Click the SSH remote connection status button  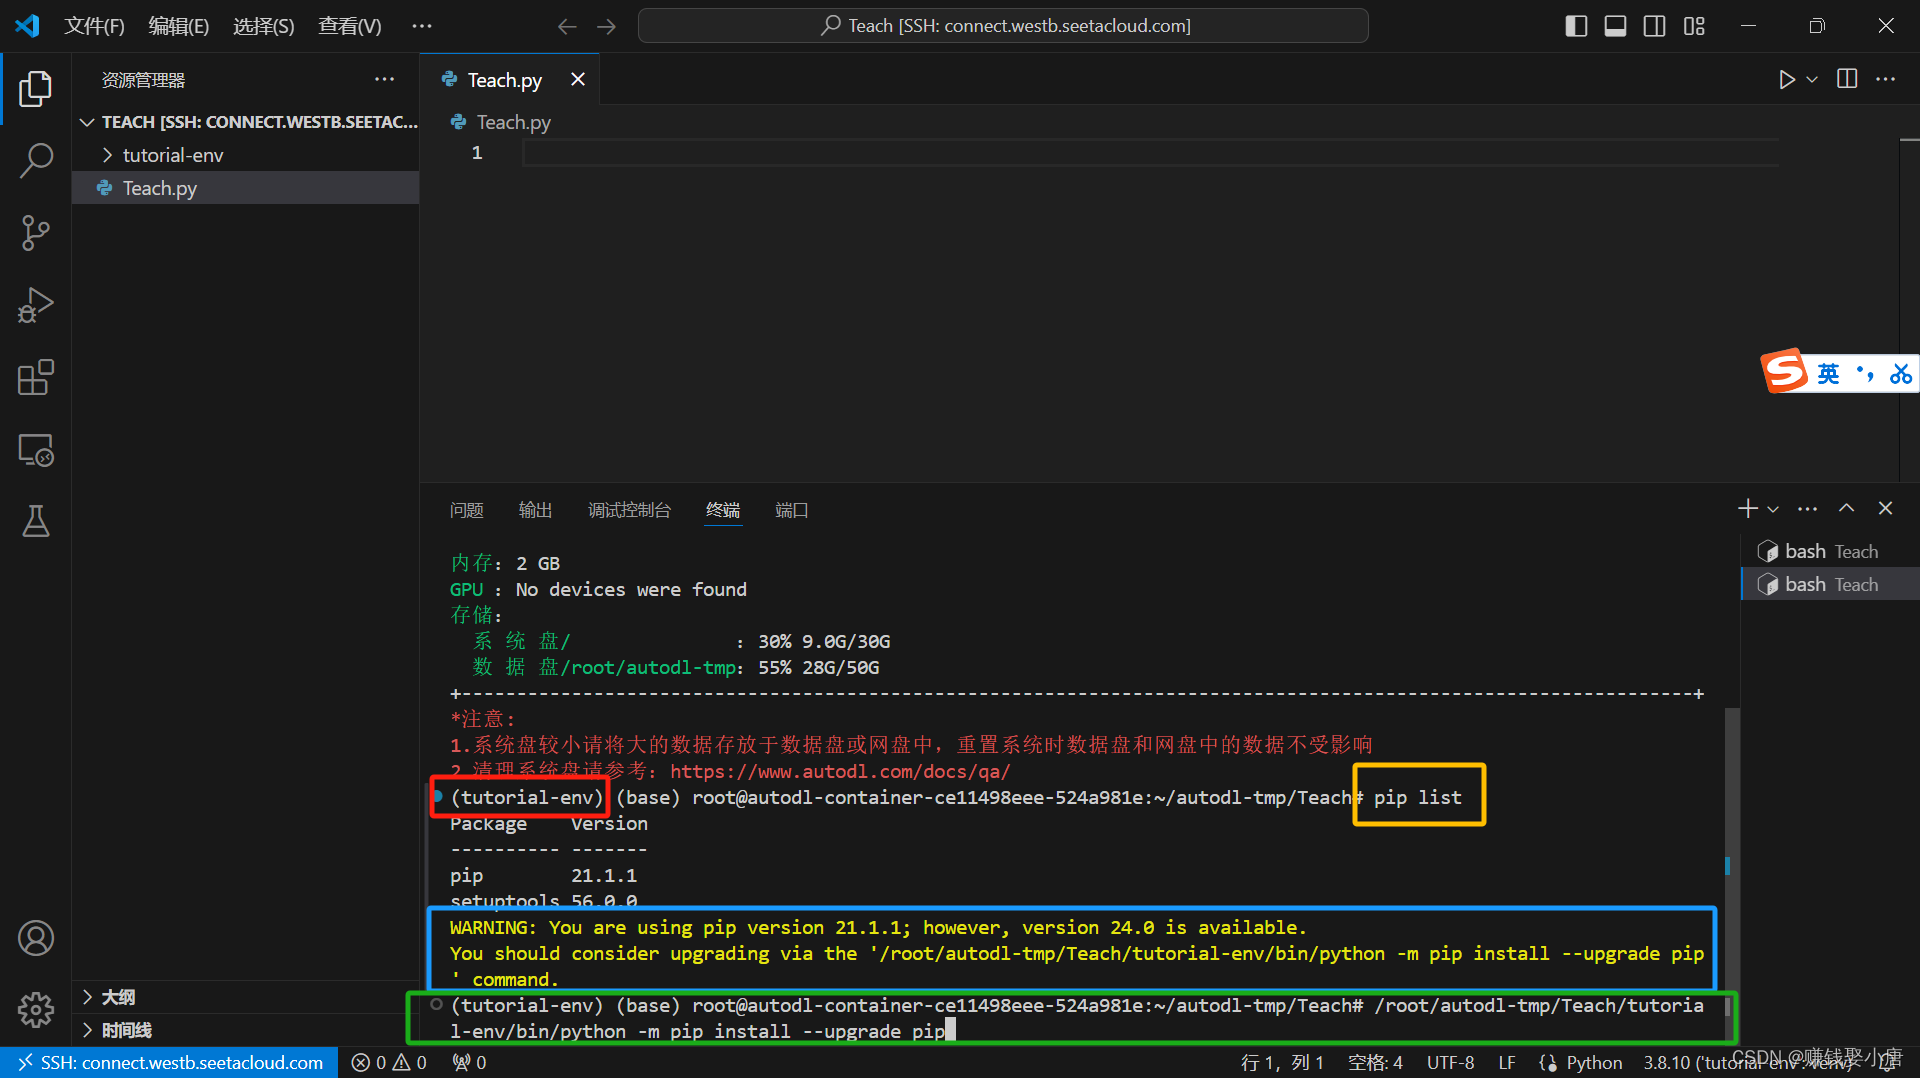170,1062
